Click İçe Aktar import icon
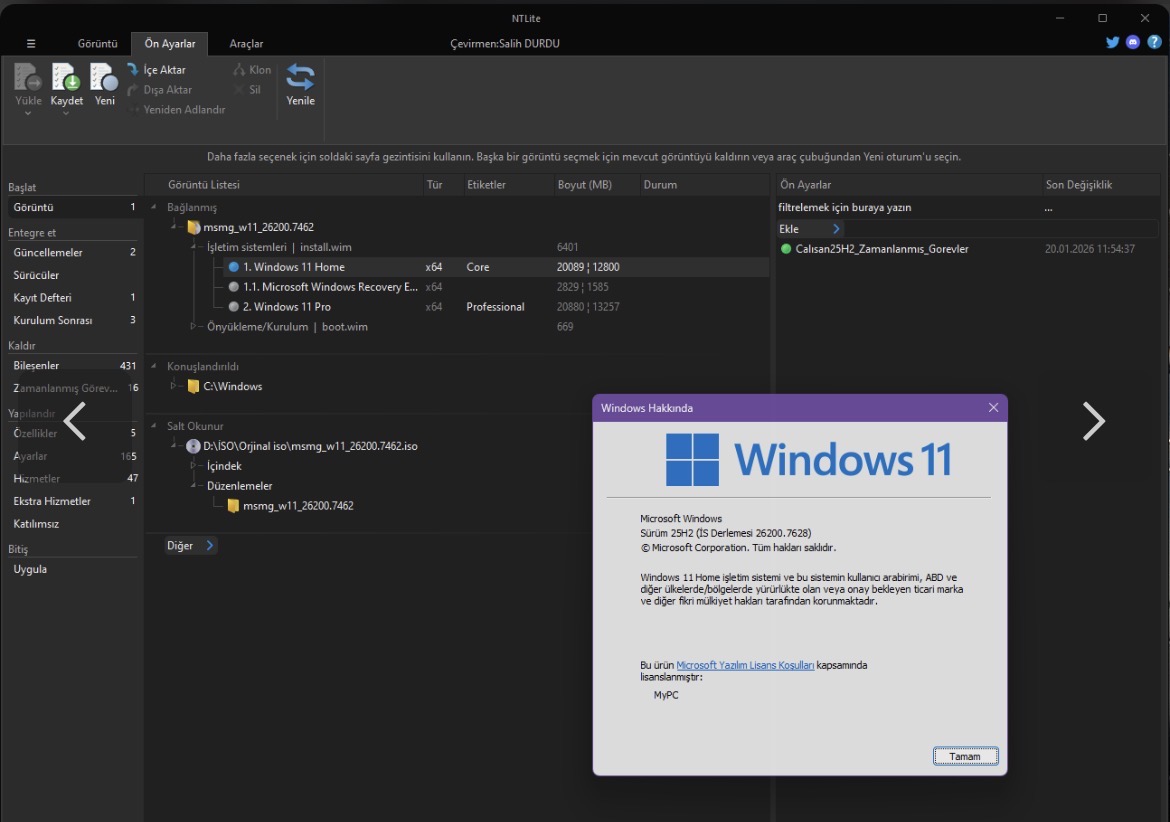1170x822 pixels. pyautogui.click(x=134, y=70)
